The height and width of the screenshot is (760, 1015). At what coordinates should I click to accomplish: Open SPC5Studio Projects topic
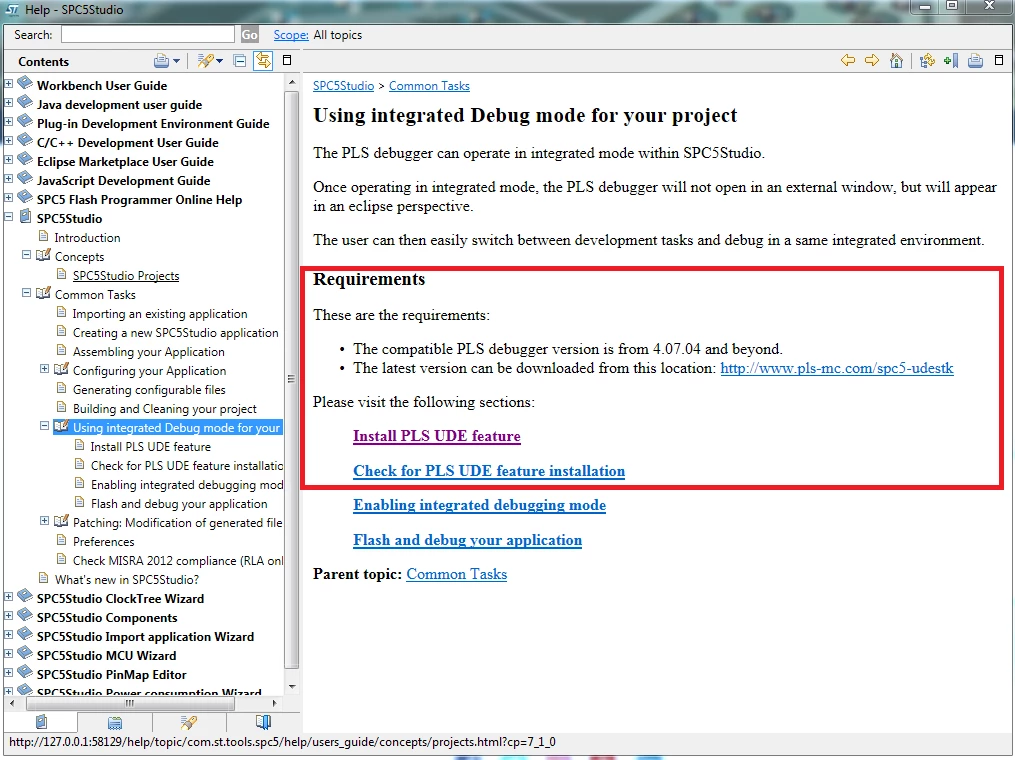tap(126, 276)
